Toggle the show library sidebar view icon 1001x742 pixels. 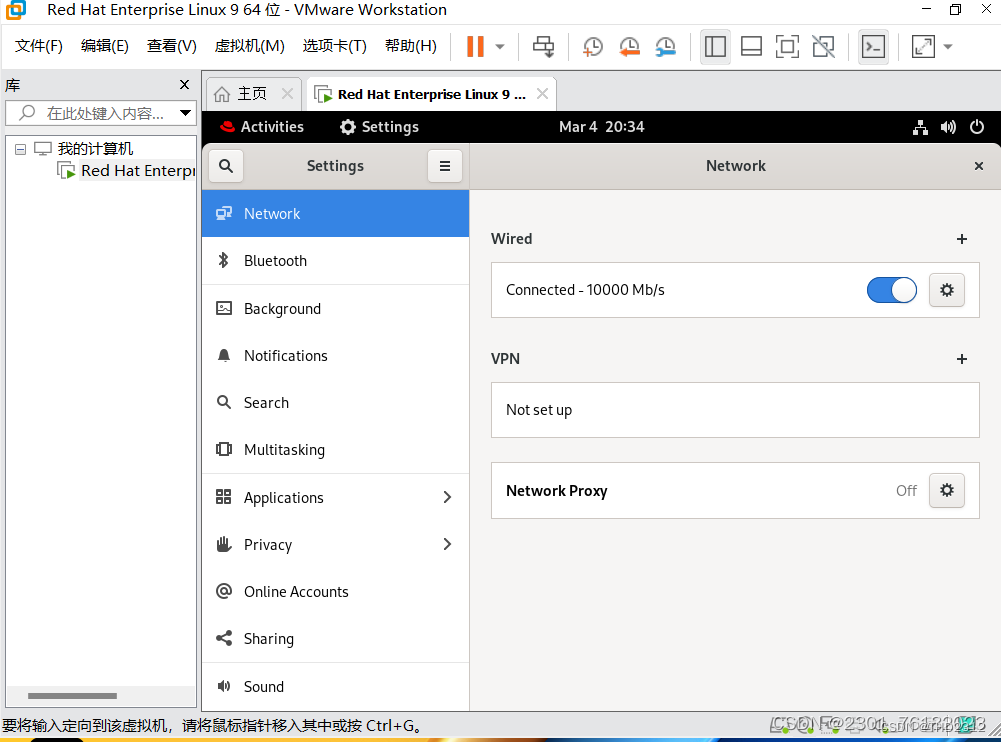(715, 47)
